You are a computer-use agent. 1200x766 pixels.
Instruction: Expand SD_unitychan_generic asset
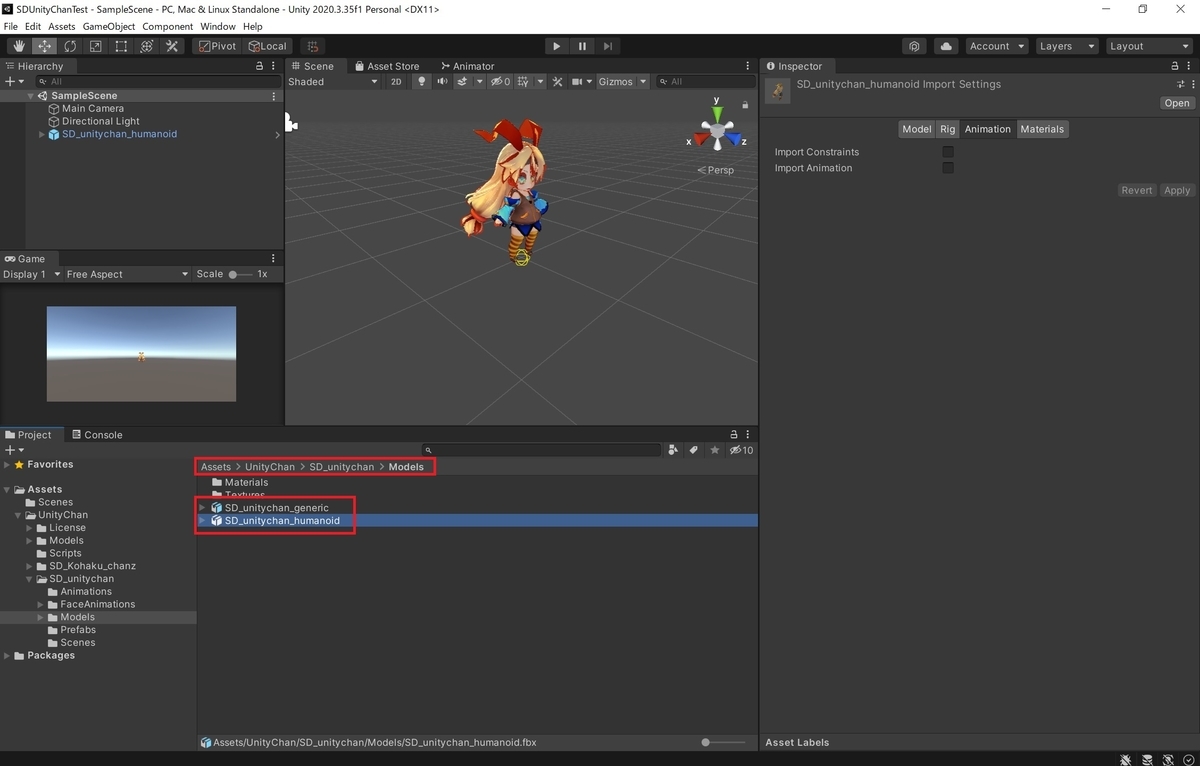coord(202,508)
